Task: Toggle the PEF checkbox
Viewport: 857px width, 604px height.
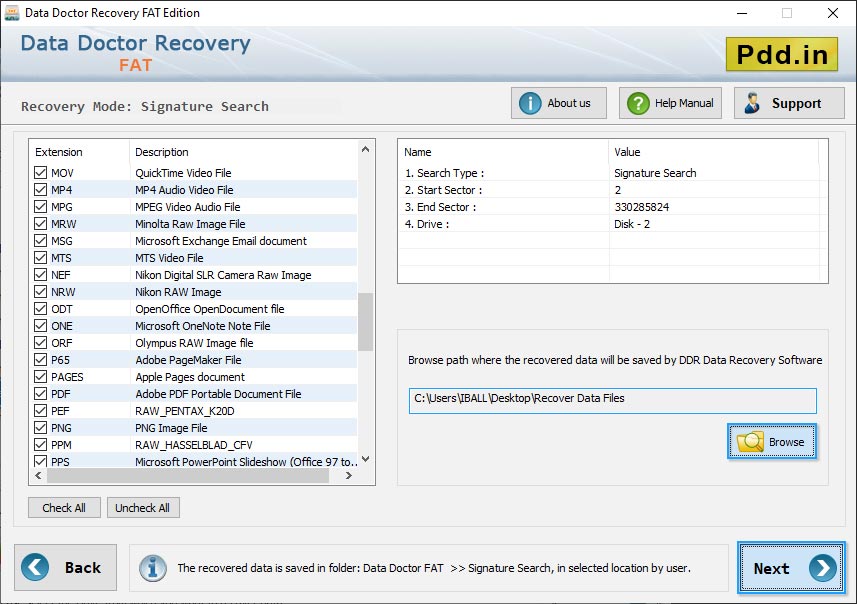Action: [x=40, y=411]
